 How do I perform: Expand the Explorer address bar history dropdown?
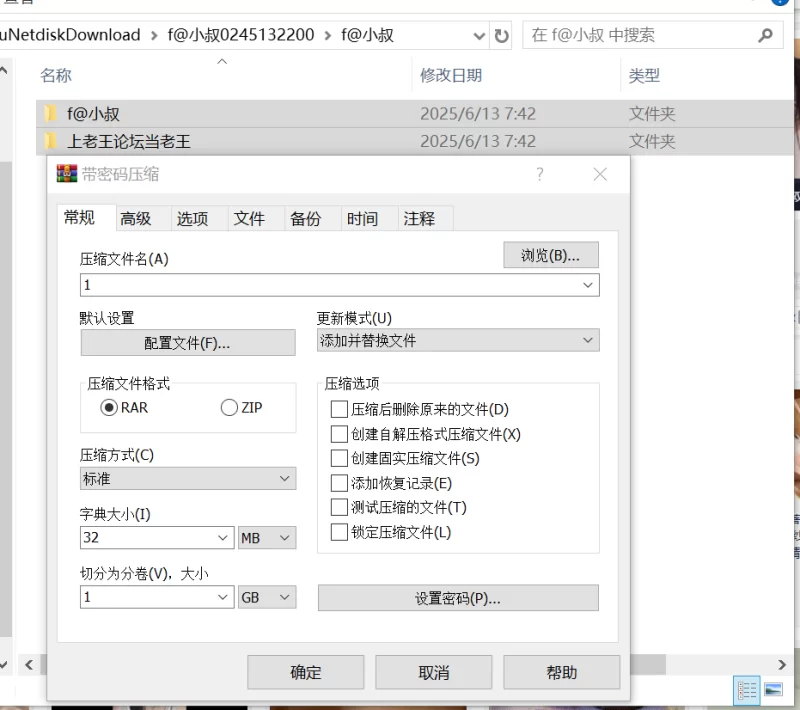(x=479, y=36)
